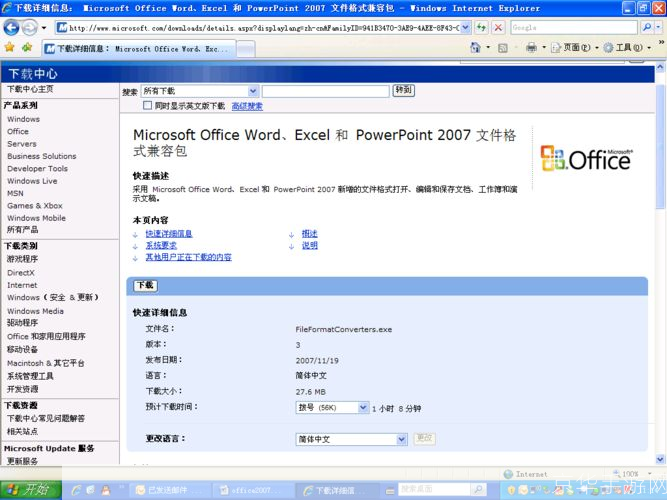Viewport: 667px width, 500px height.
Task: Open the Home icon dropdown arrow
Action: (488, 48)
